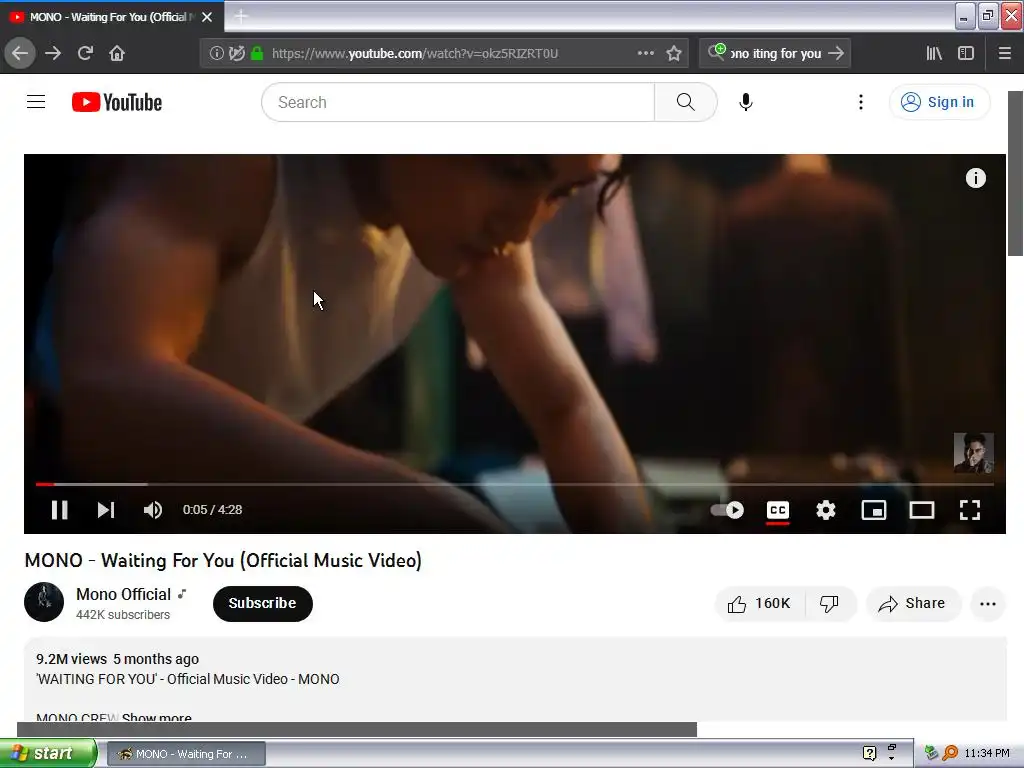The width and height of the screenshot is (1024, 768).
Task: Click the Sign in button
Action: coord(939,102)
